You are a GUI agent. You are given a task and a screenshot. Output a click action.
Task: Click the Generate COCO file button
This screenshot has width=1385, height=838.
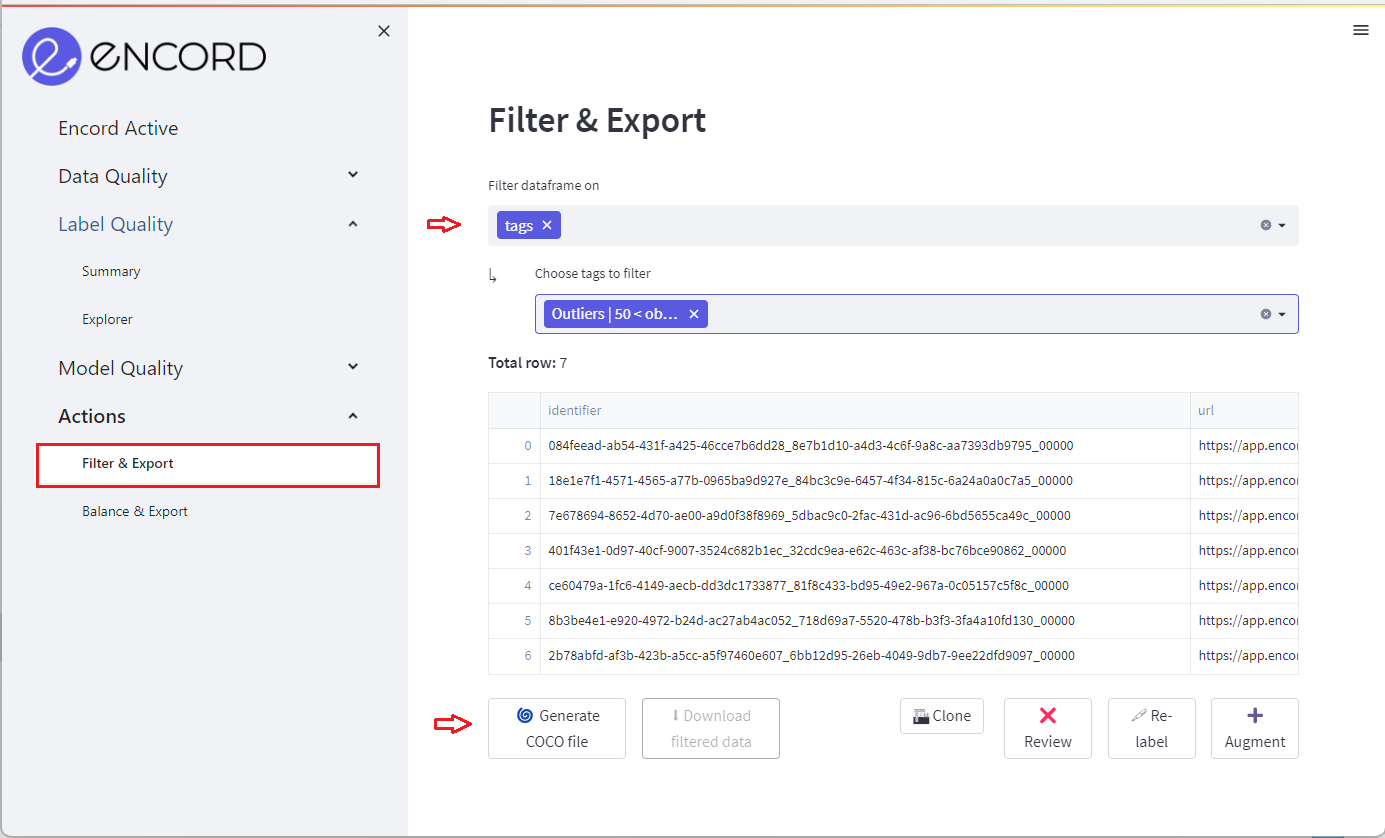click(x=557, y=728)
